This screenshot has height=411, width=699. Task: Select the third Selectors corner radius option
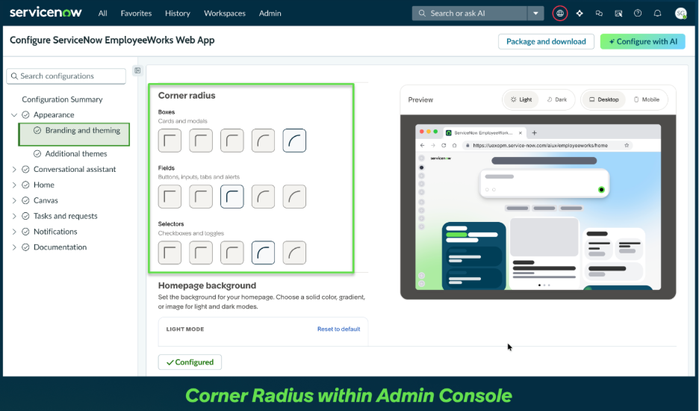232,253
